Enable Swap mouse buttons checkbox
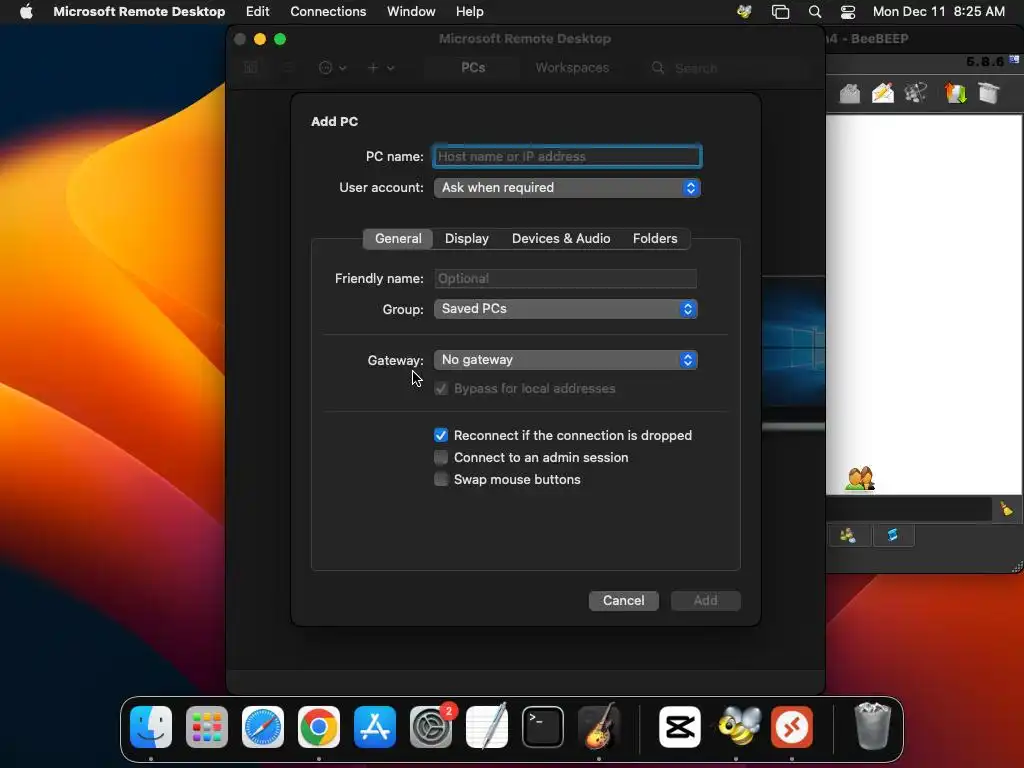 (x=441, y=479)
